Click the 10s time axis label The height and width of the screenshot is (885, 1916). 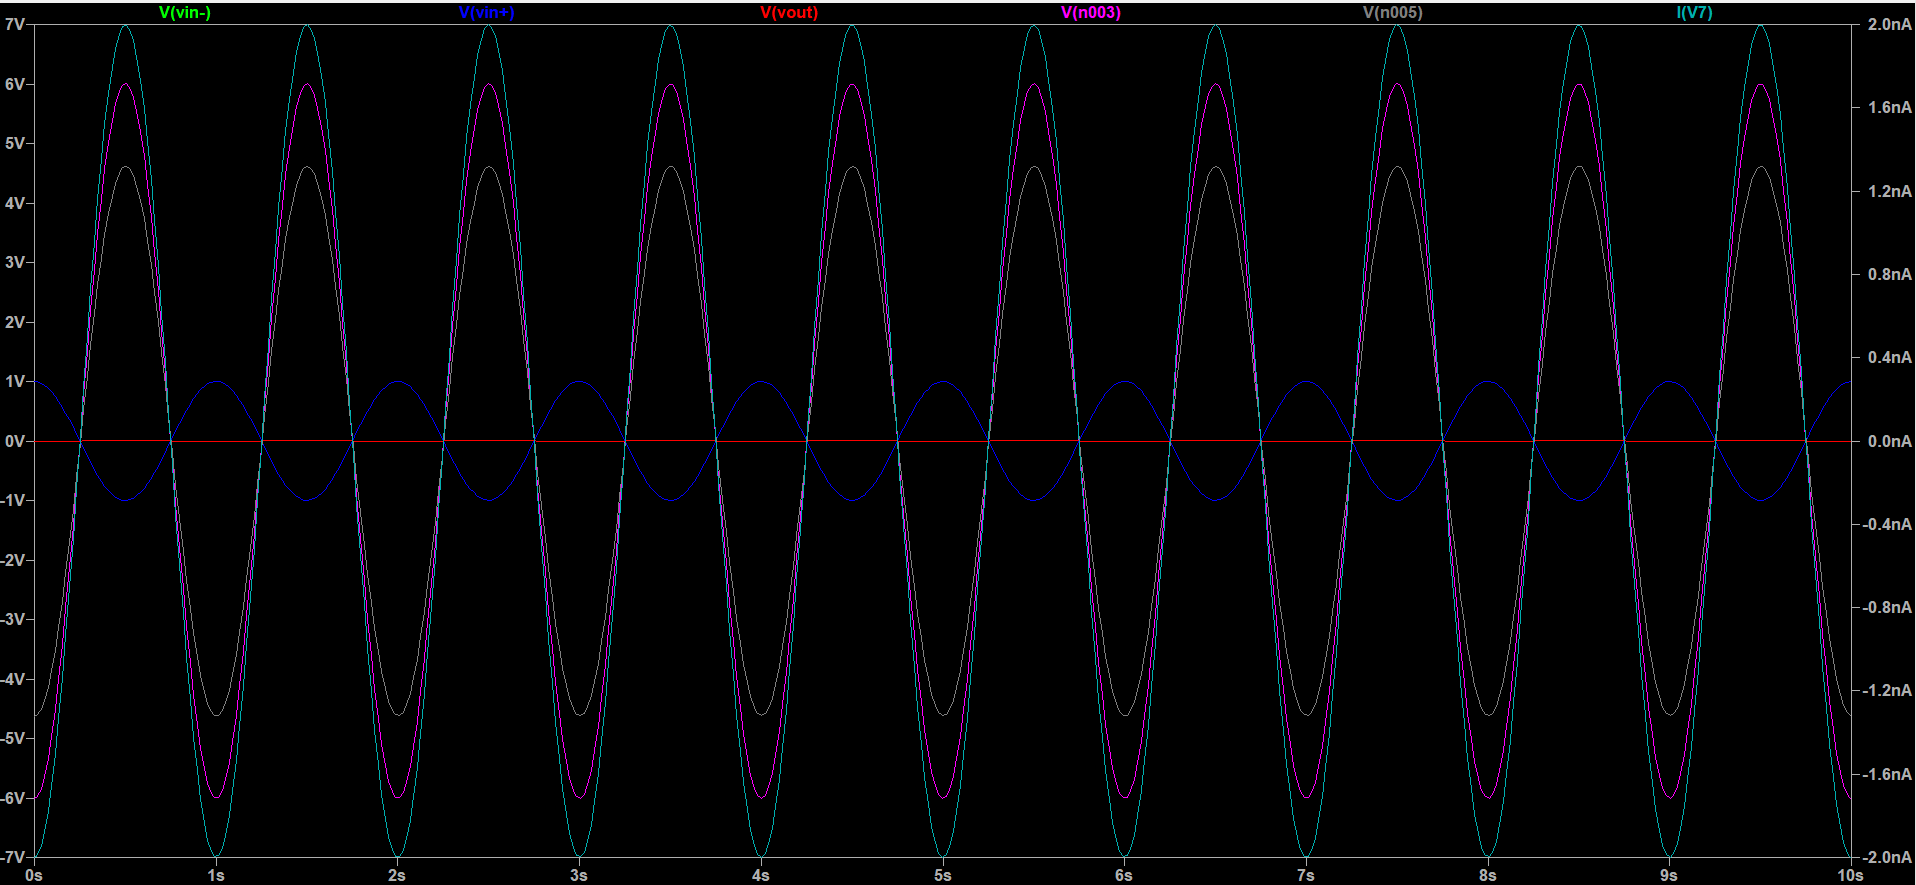1850,875
